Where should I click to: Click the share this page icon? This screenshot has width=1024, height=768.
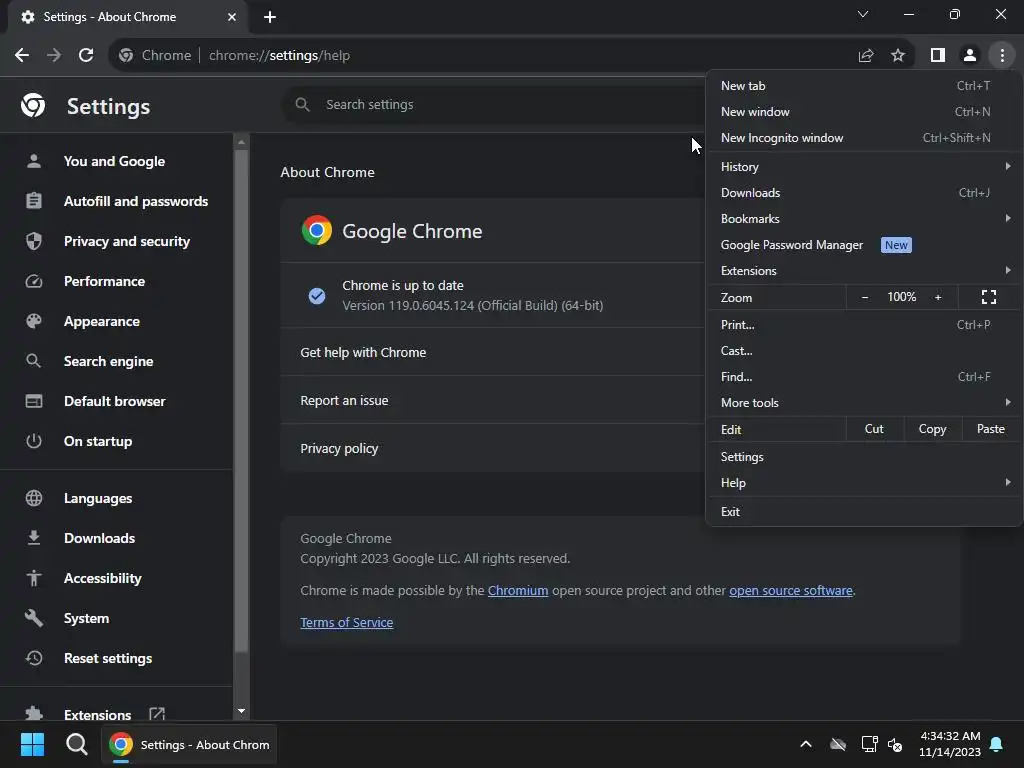coord(866,56)
